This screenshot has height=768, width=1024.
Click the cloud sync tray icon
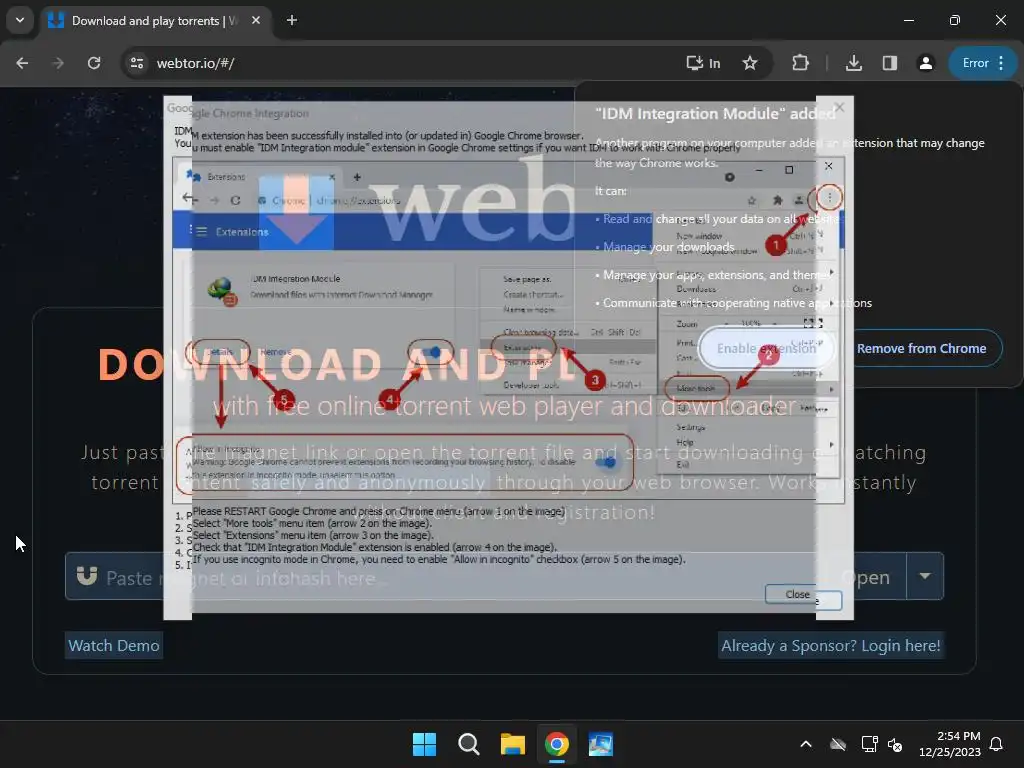click(838, 744)
